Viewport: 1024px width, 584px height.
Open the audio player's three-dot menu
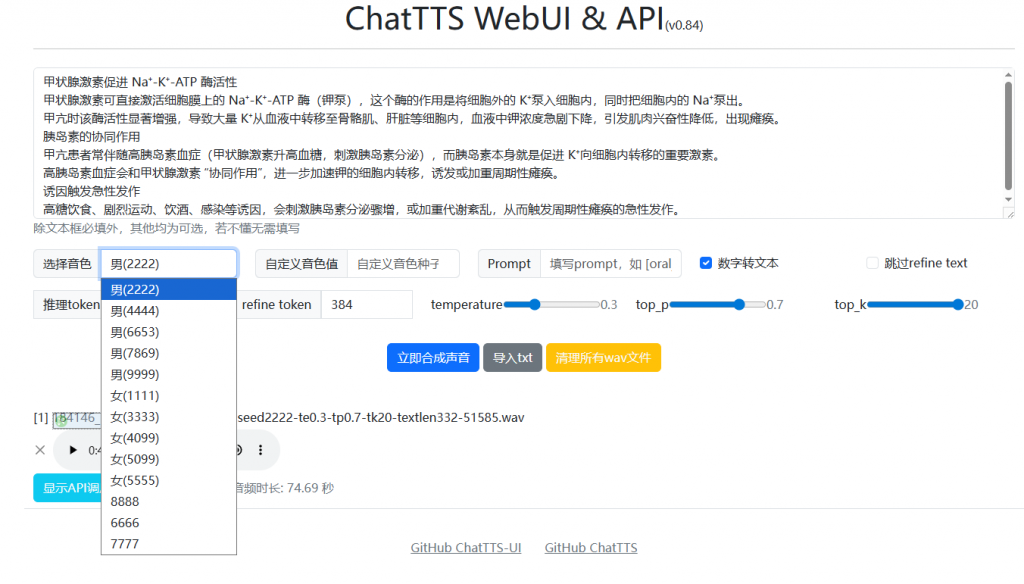[x=261, y=450]
